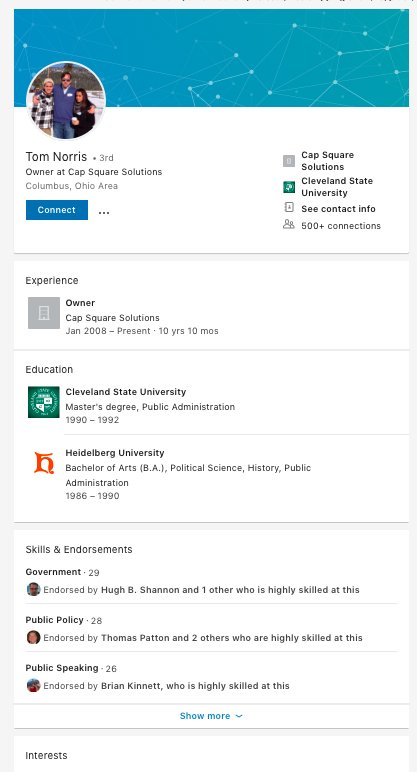Click Brian Kinnett's endorser avatar
This screenshot has height=772, width=417.
33,685
